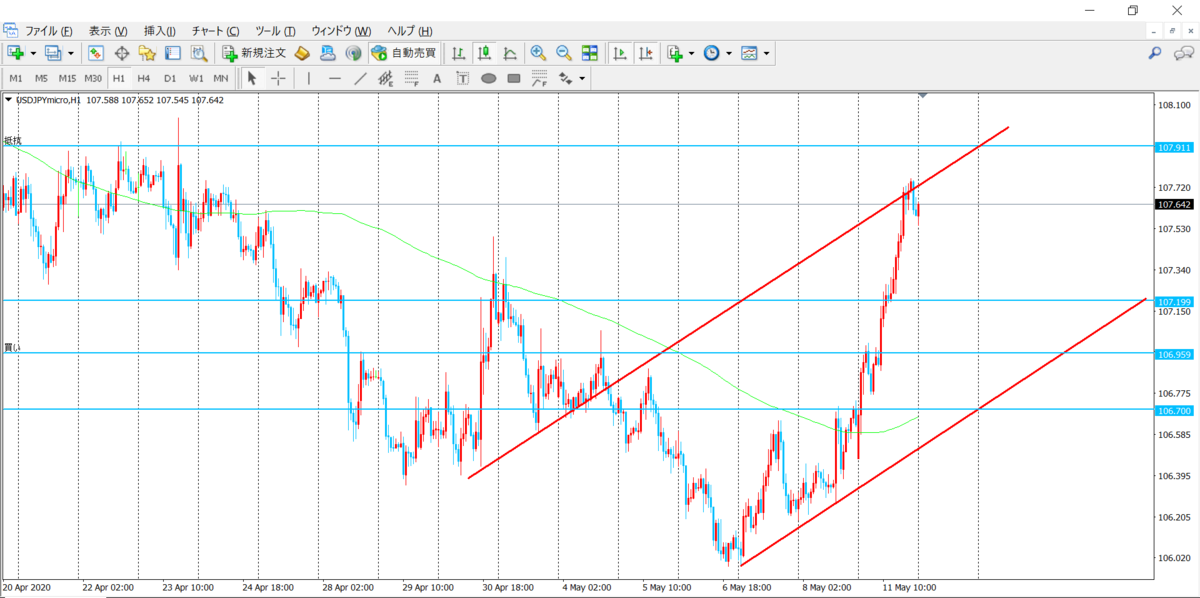The width and height of the screenshot is (1200, 598).
Task: Zoom in on the chart
Action: point(538,53)
